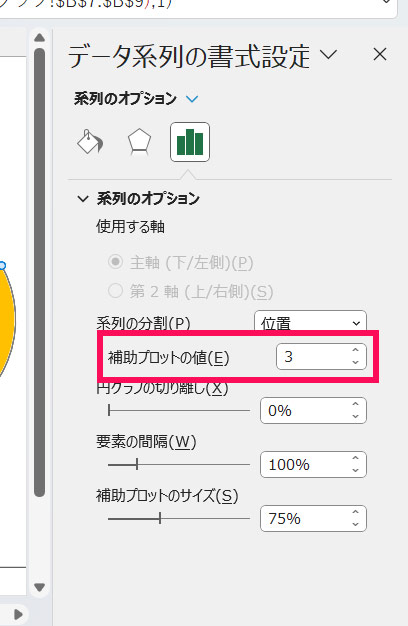Click the 円グラフの切り離し slider track
The image size is (408, 626).
[x=179, y=410]
